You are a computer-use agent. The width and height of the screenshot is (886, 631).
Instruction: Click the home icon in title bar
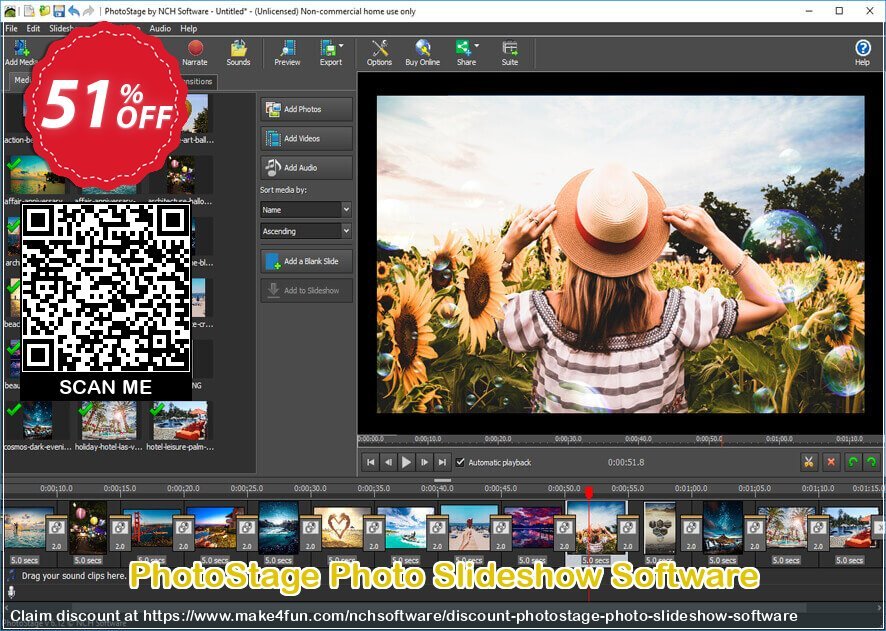point(10,11)
